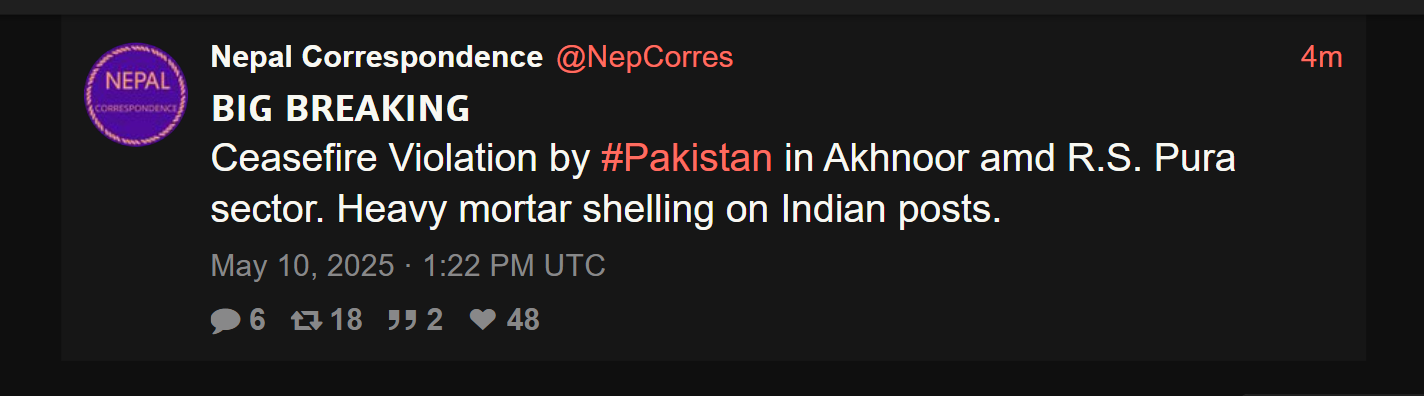
Task: Open the like count showing 48
Action: (523, 320)
